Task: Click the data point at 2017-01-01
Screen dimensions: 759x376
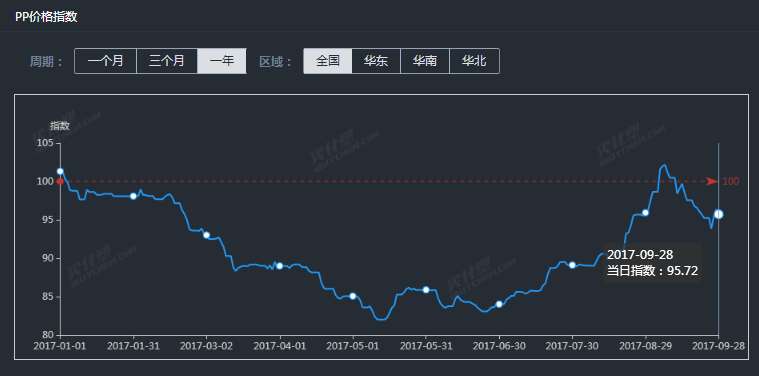Action: [60, 171]
